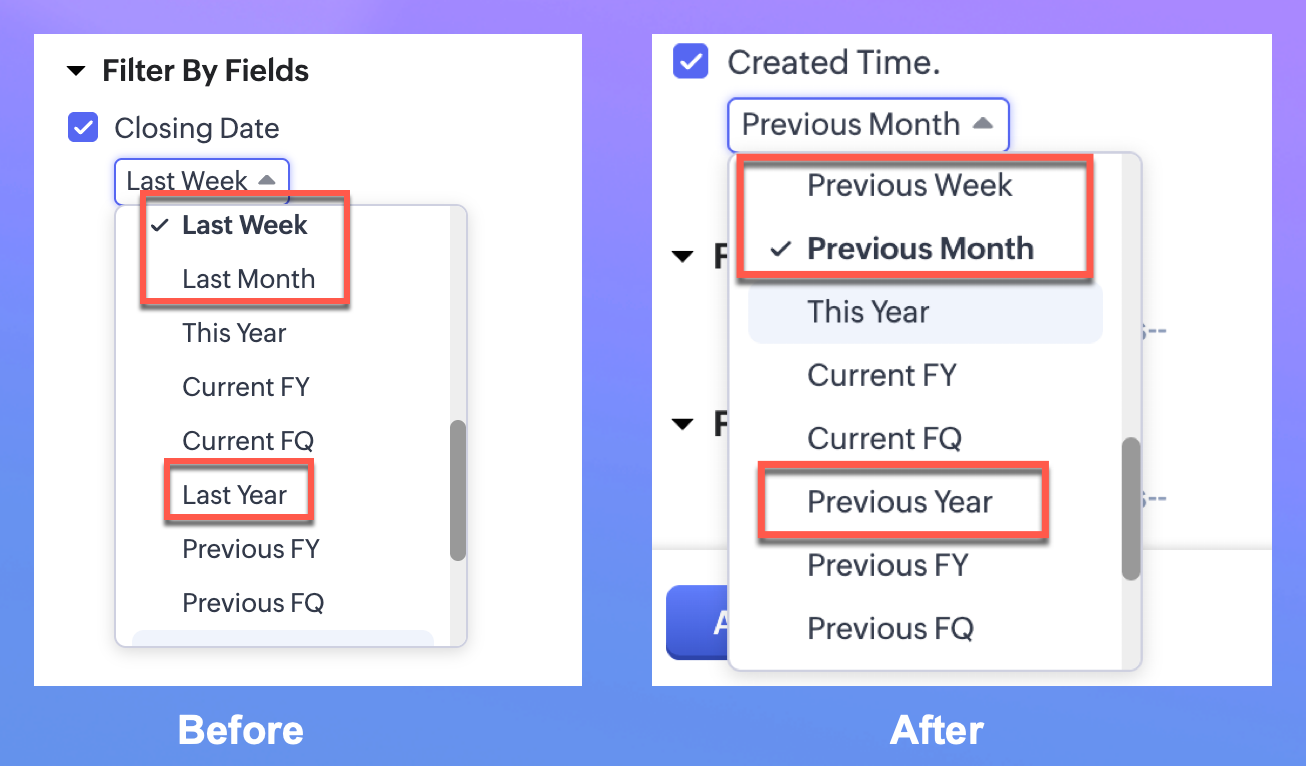Uncheck the Closing Date checkbox

[x=82, y=128]
